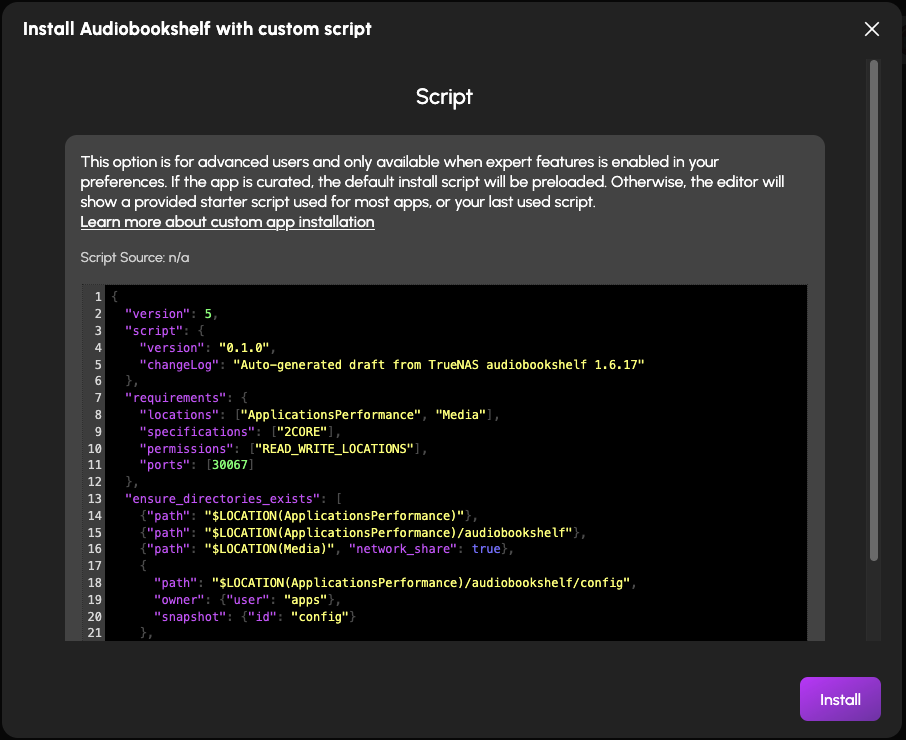Open Learn more about custom app installation link
This screenshot has width=906, height=740.
point(227,222)
